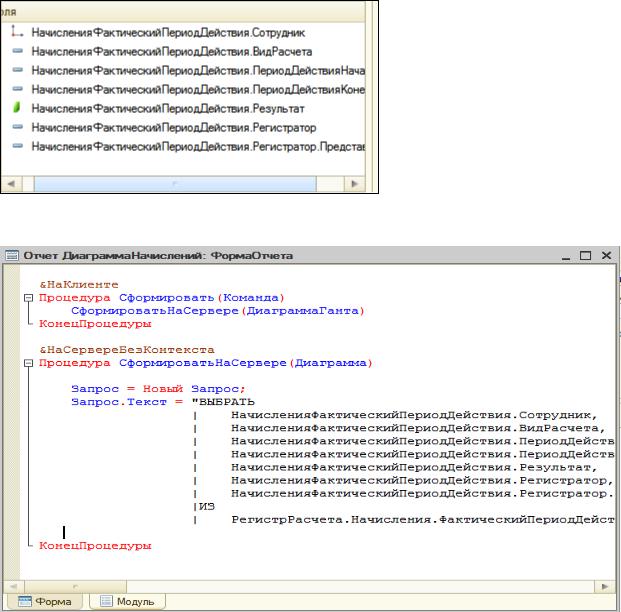Image resolution: width=621 pixels, height=612 pixels.
Task: Select the list row ending in ПериодДействияКоне
Action: coord(198,90)
